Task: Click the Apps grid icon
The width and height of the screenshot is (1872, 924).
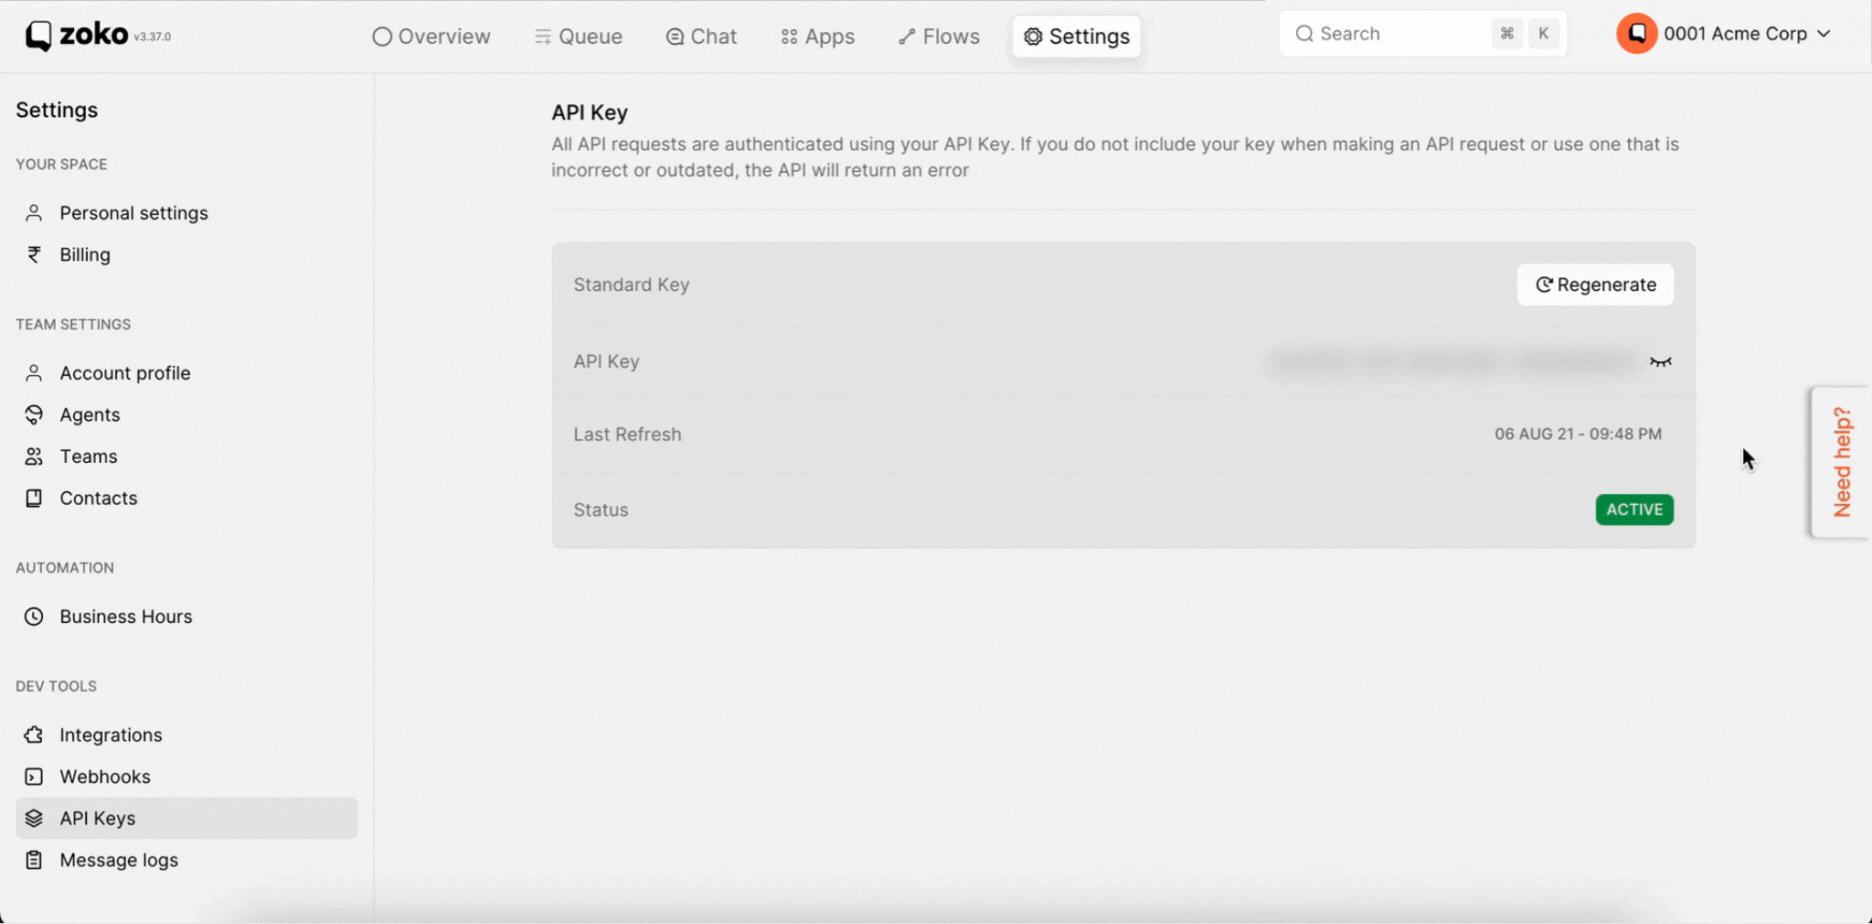Action: coord(789,37)
